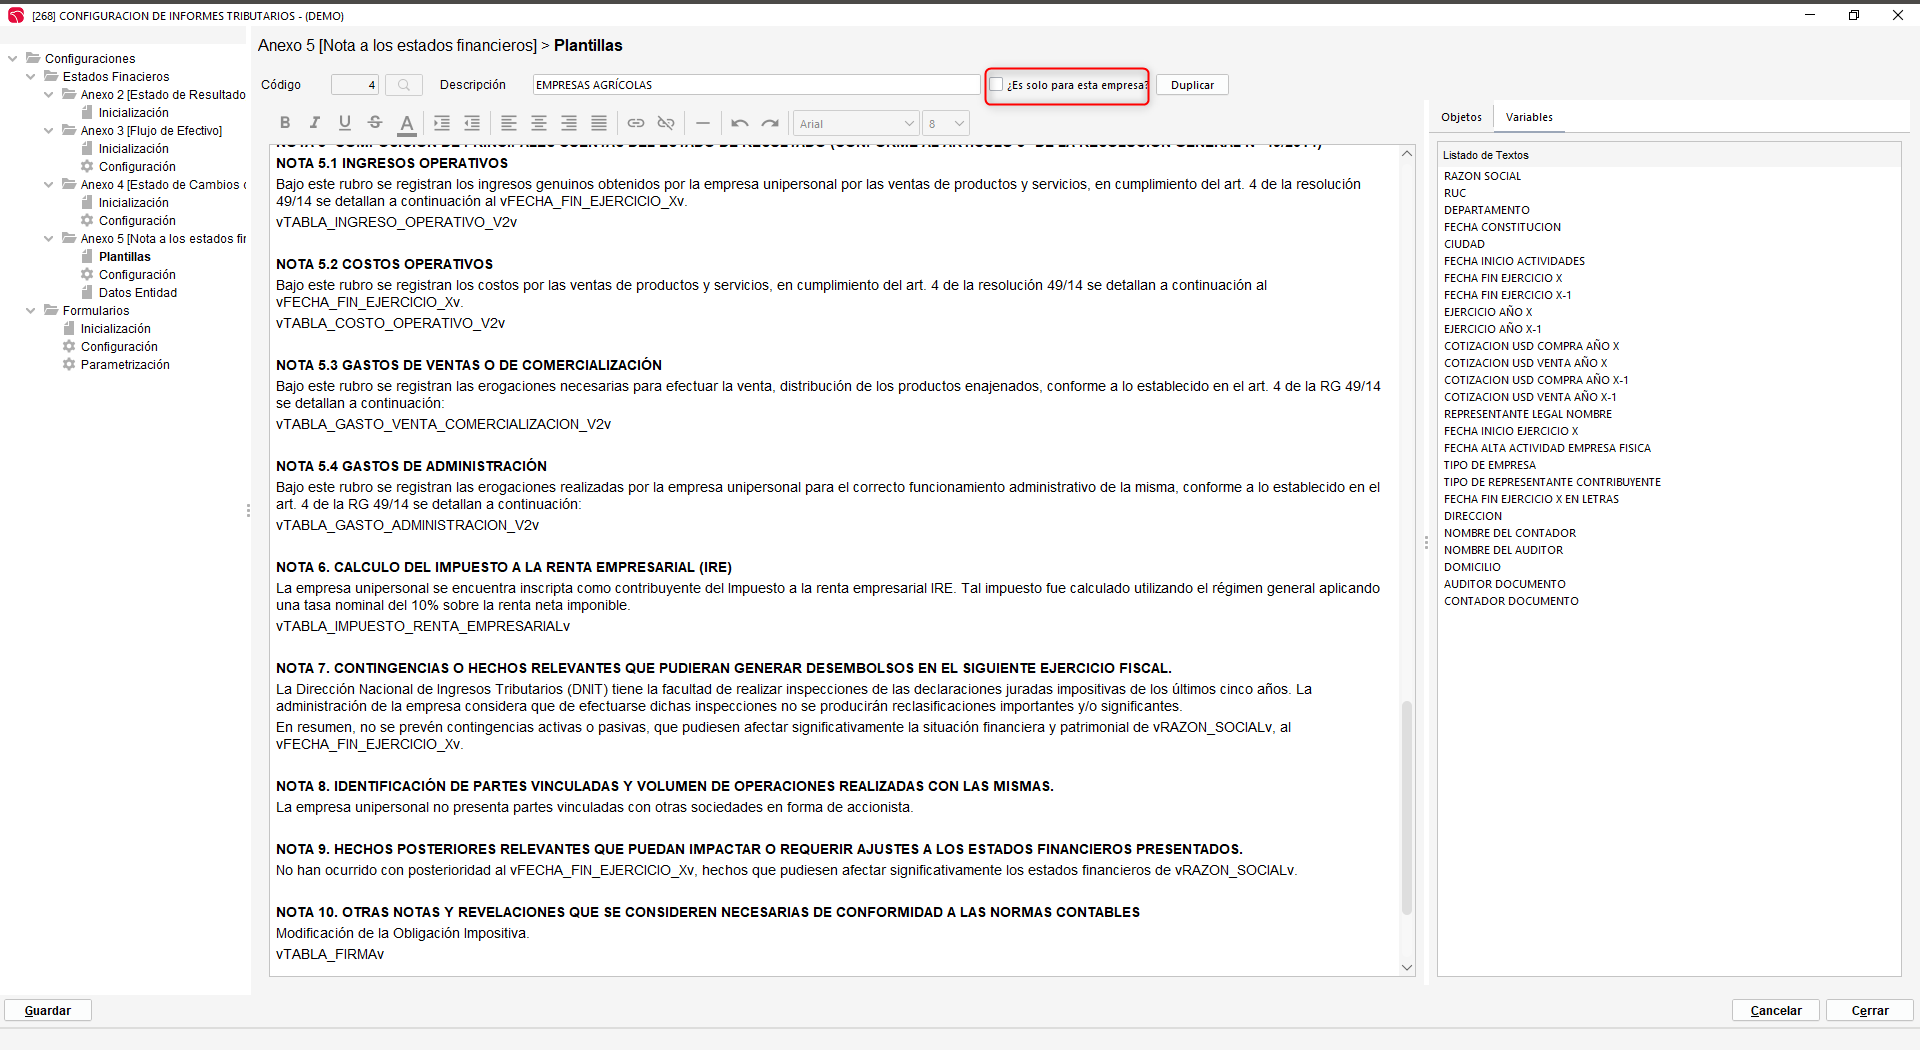The width and height of the screenshot is (1920, 1050).
Task: Collapse the Formularios tree node
Action: click(30, 311)
